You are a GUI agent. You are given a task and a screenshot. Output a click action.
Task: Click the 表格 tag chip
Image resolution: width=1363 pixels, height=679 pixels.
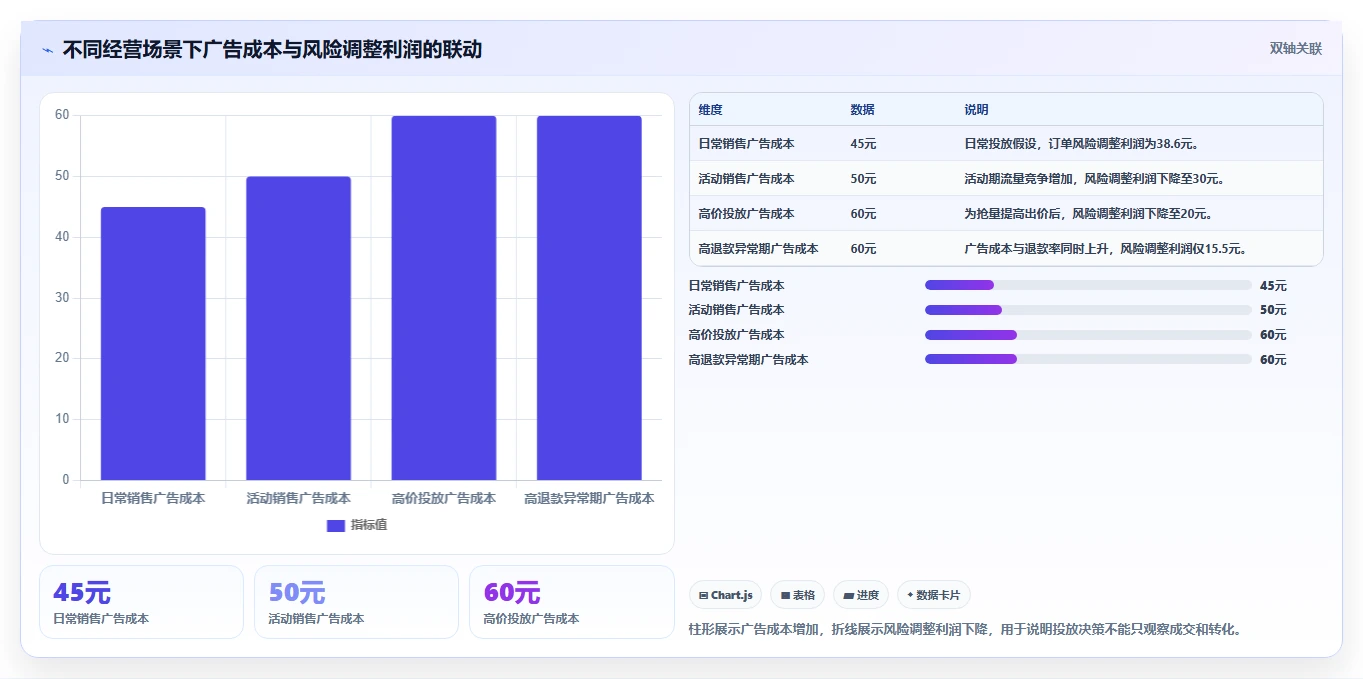point(798,595)
